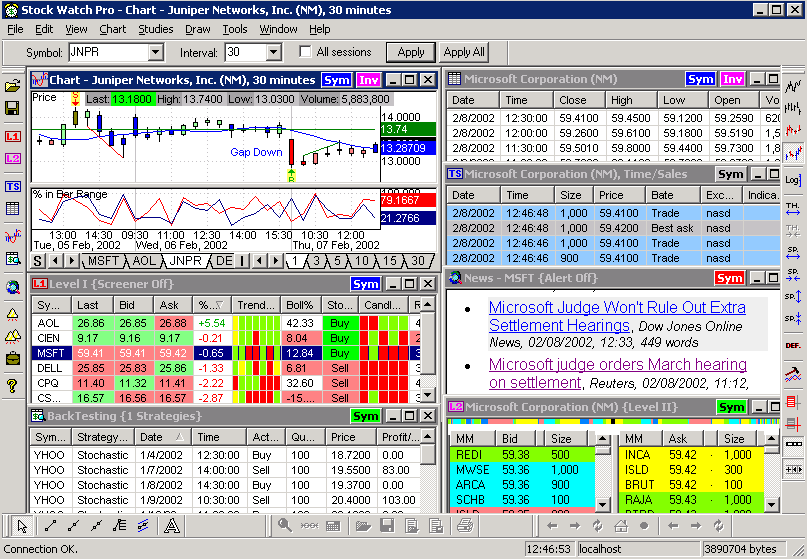Expand the Interval dropdown list
The height and width of the screenshot is (559, 807).
tap(273, 52)
